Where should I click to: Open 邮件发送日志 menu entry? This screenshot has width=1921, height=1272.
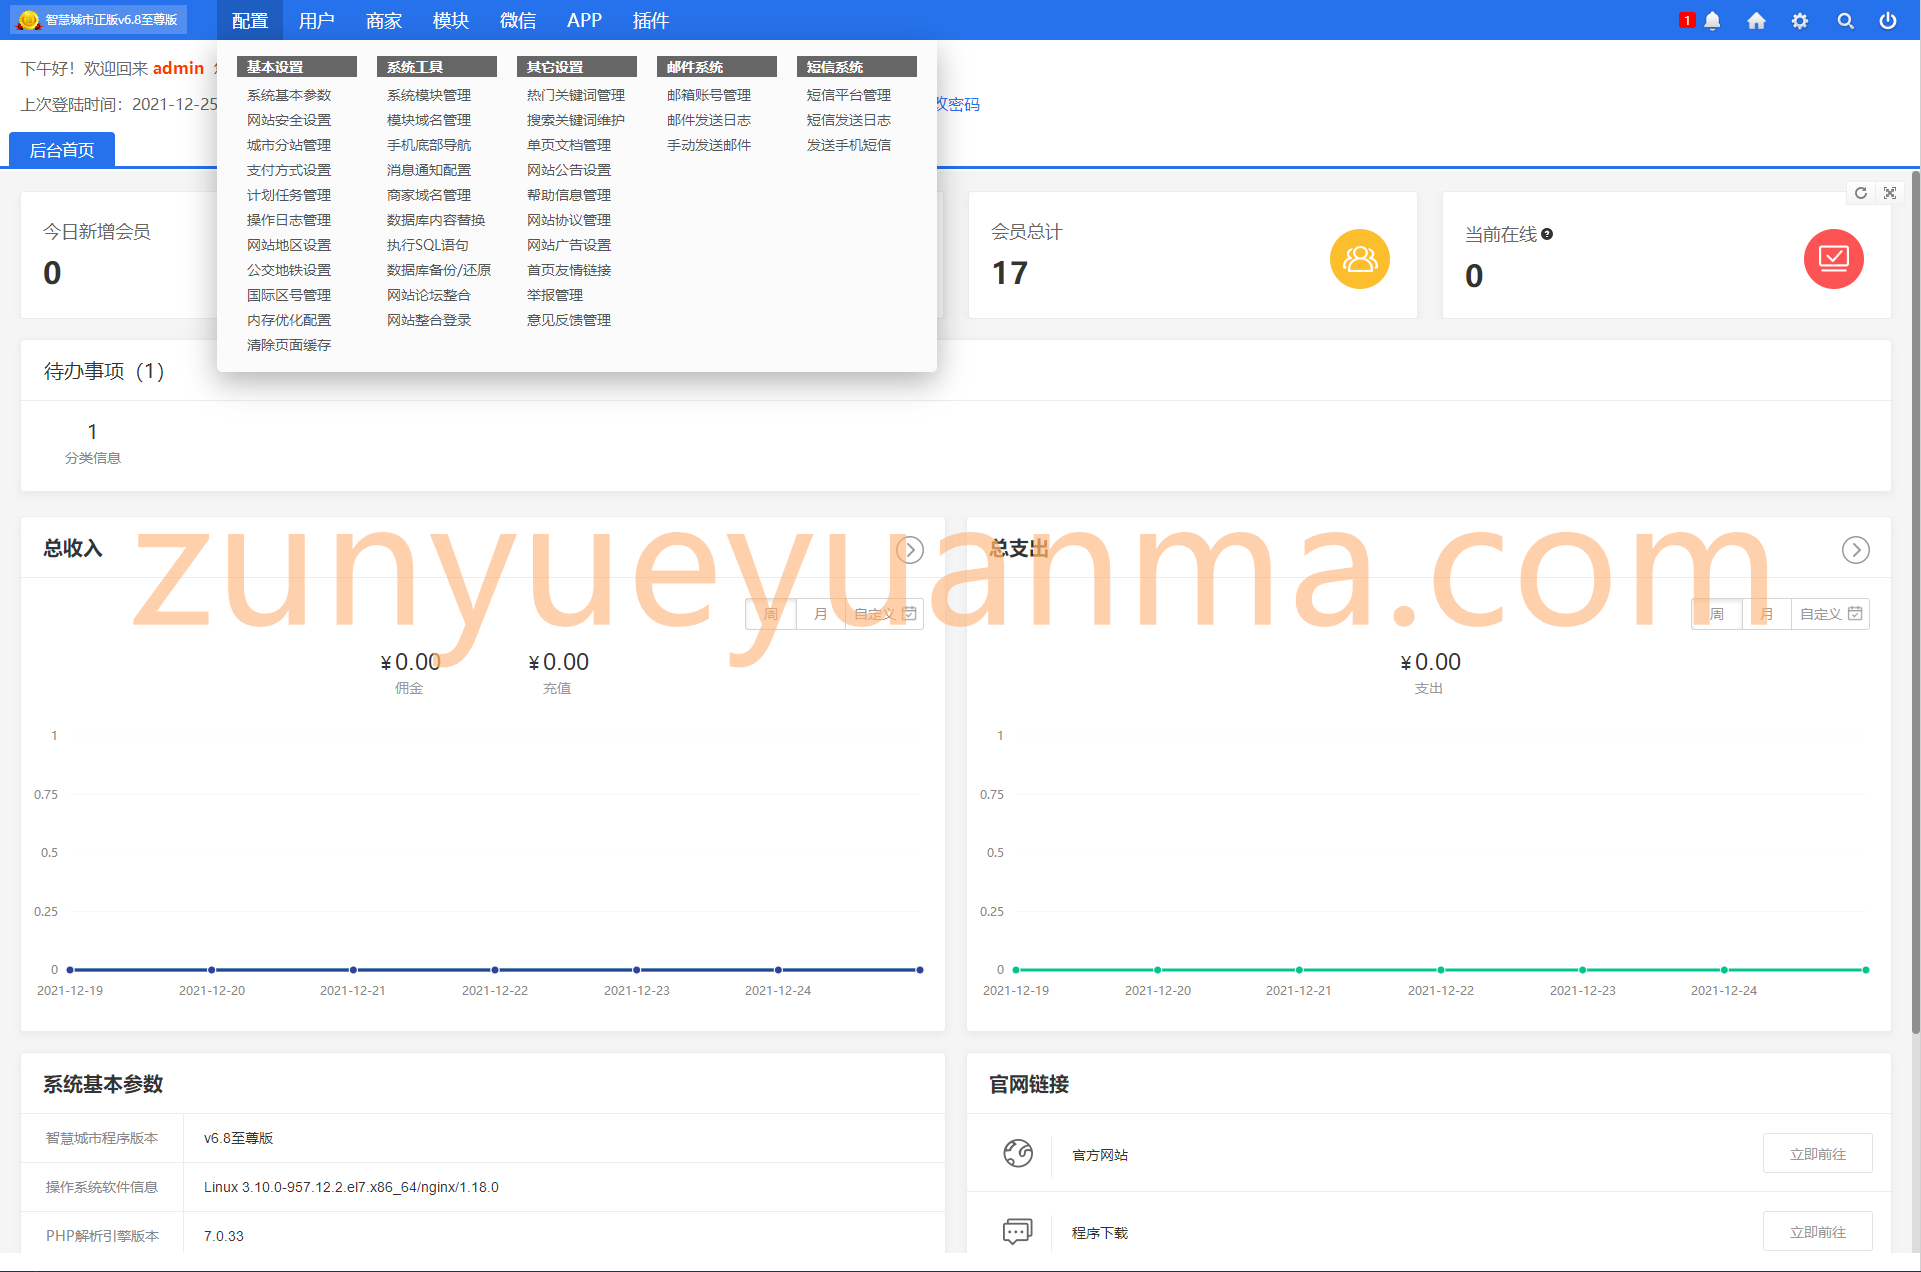709,120
